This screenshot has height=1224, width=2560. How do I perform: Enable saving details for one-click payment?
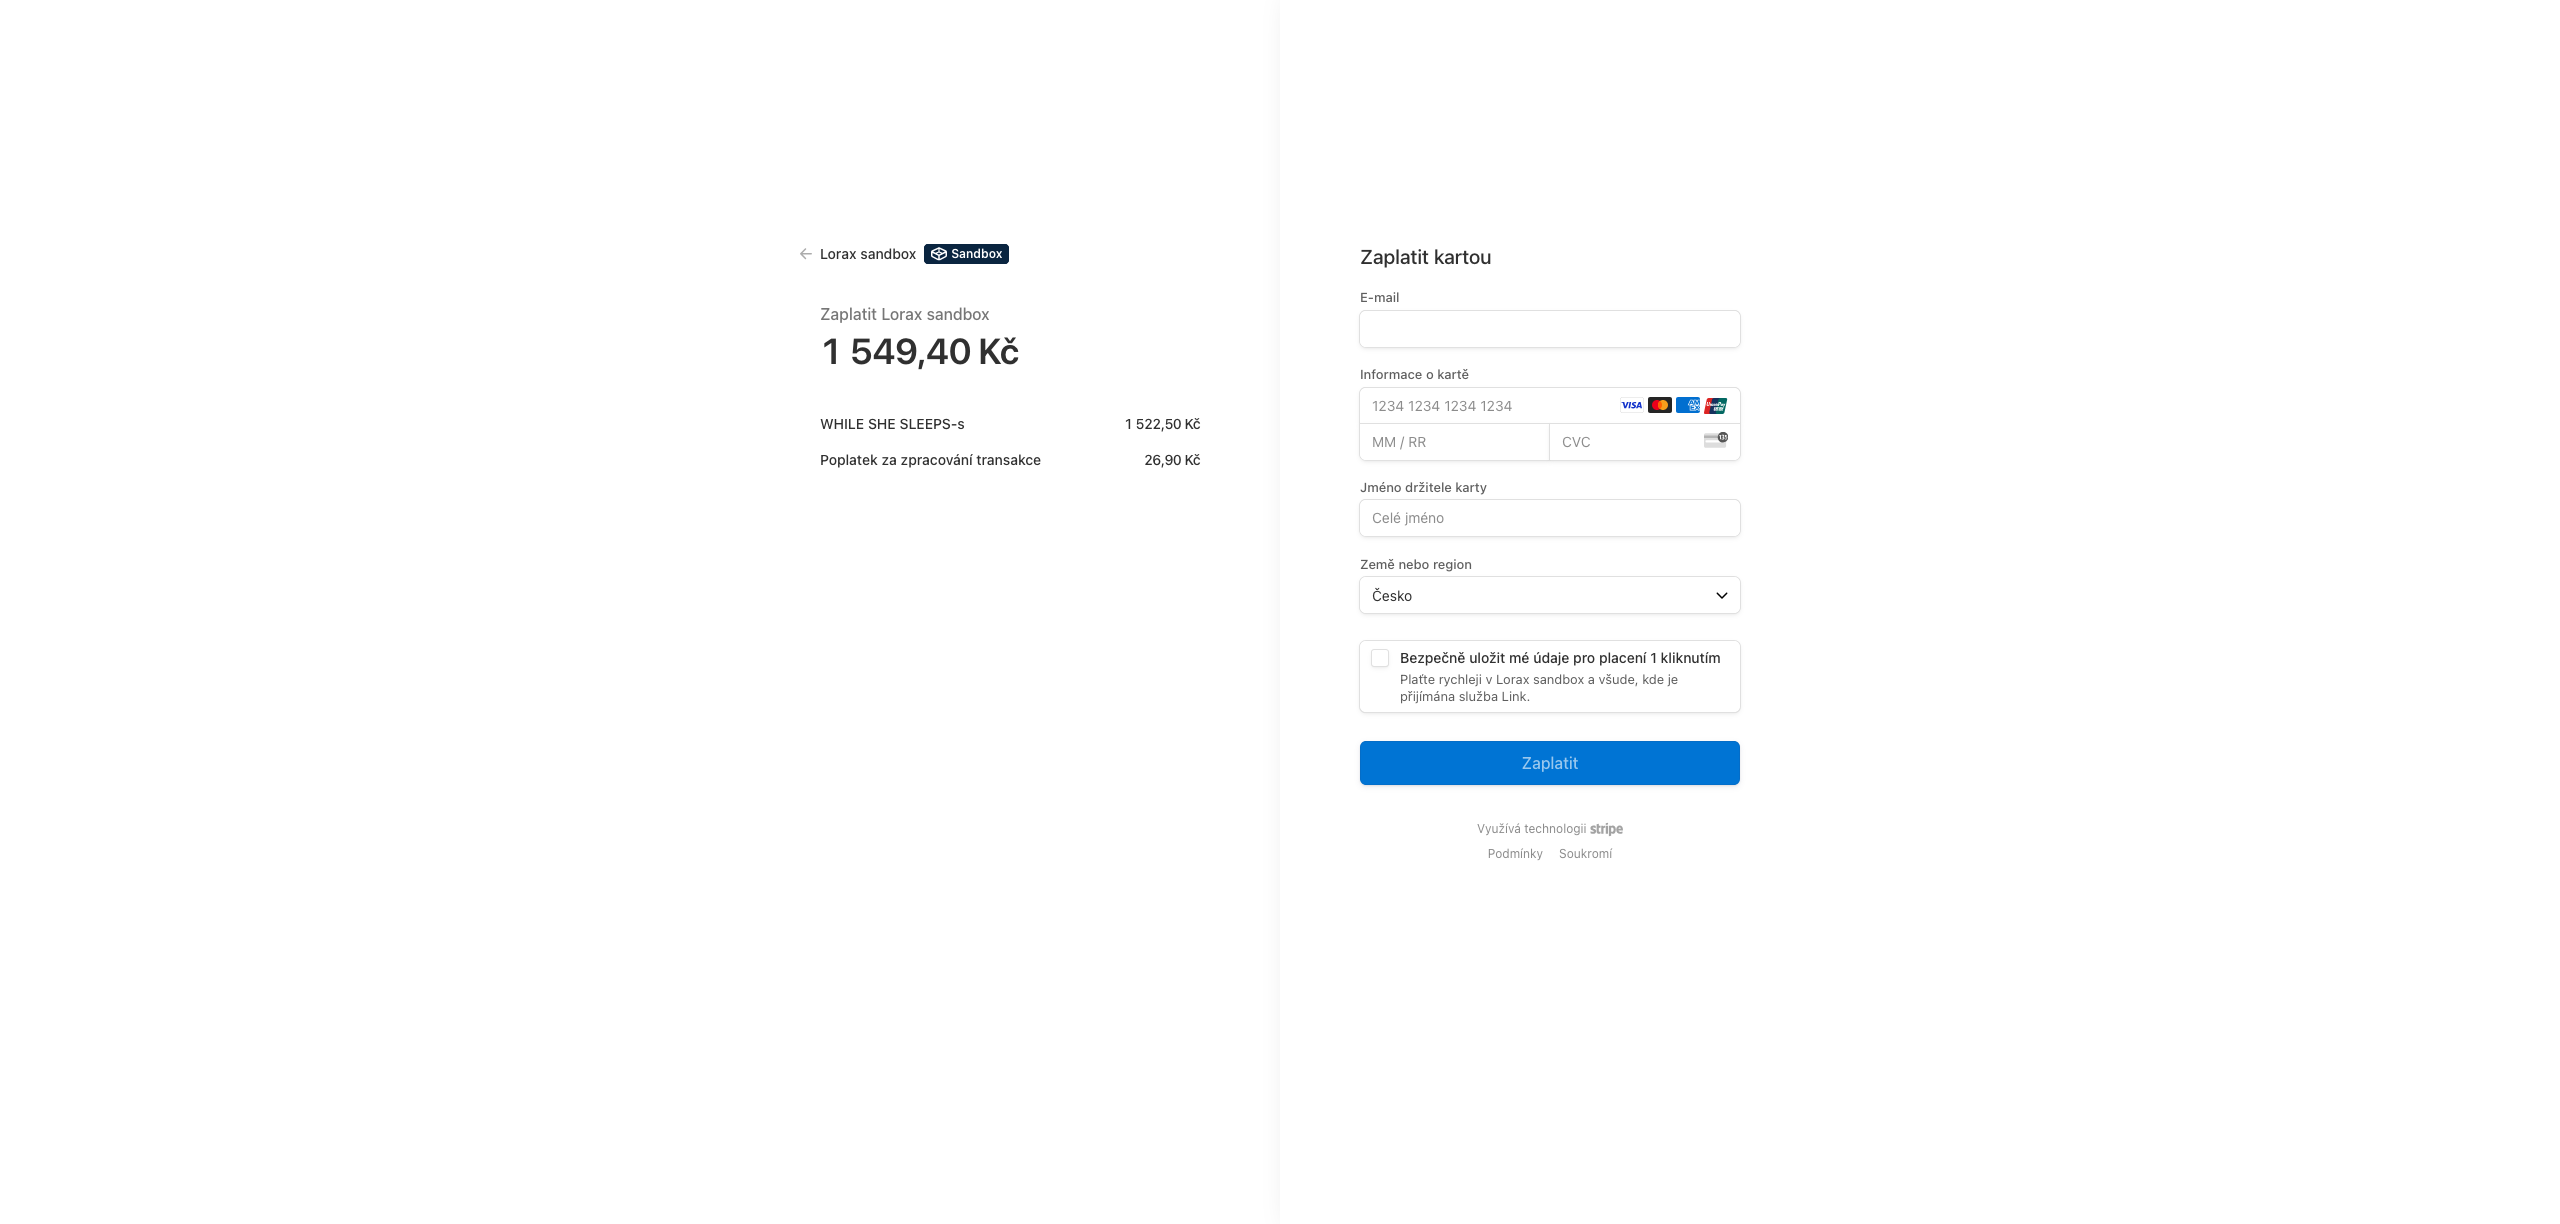coord(1380,658)
